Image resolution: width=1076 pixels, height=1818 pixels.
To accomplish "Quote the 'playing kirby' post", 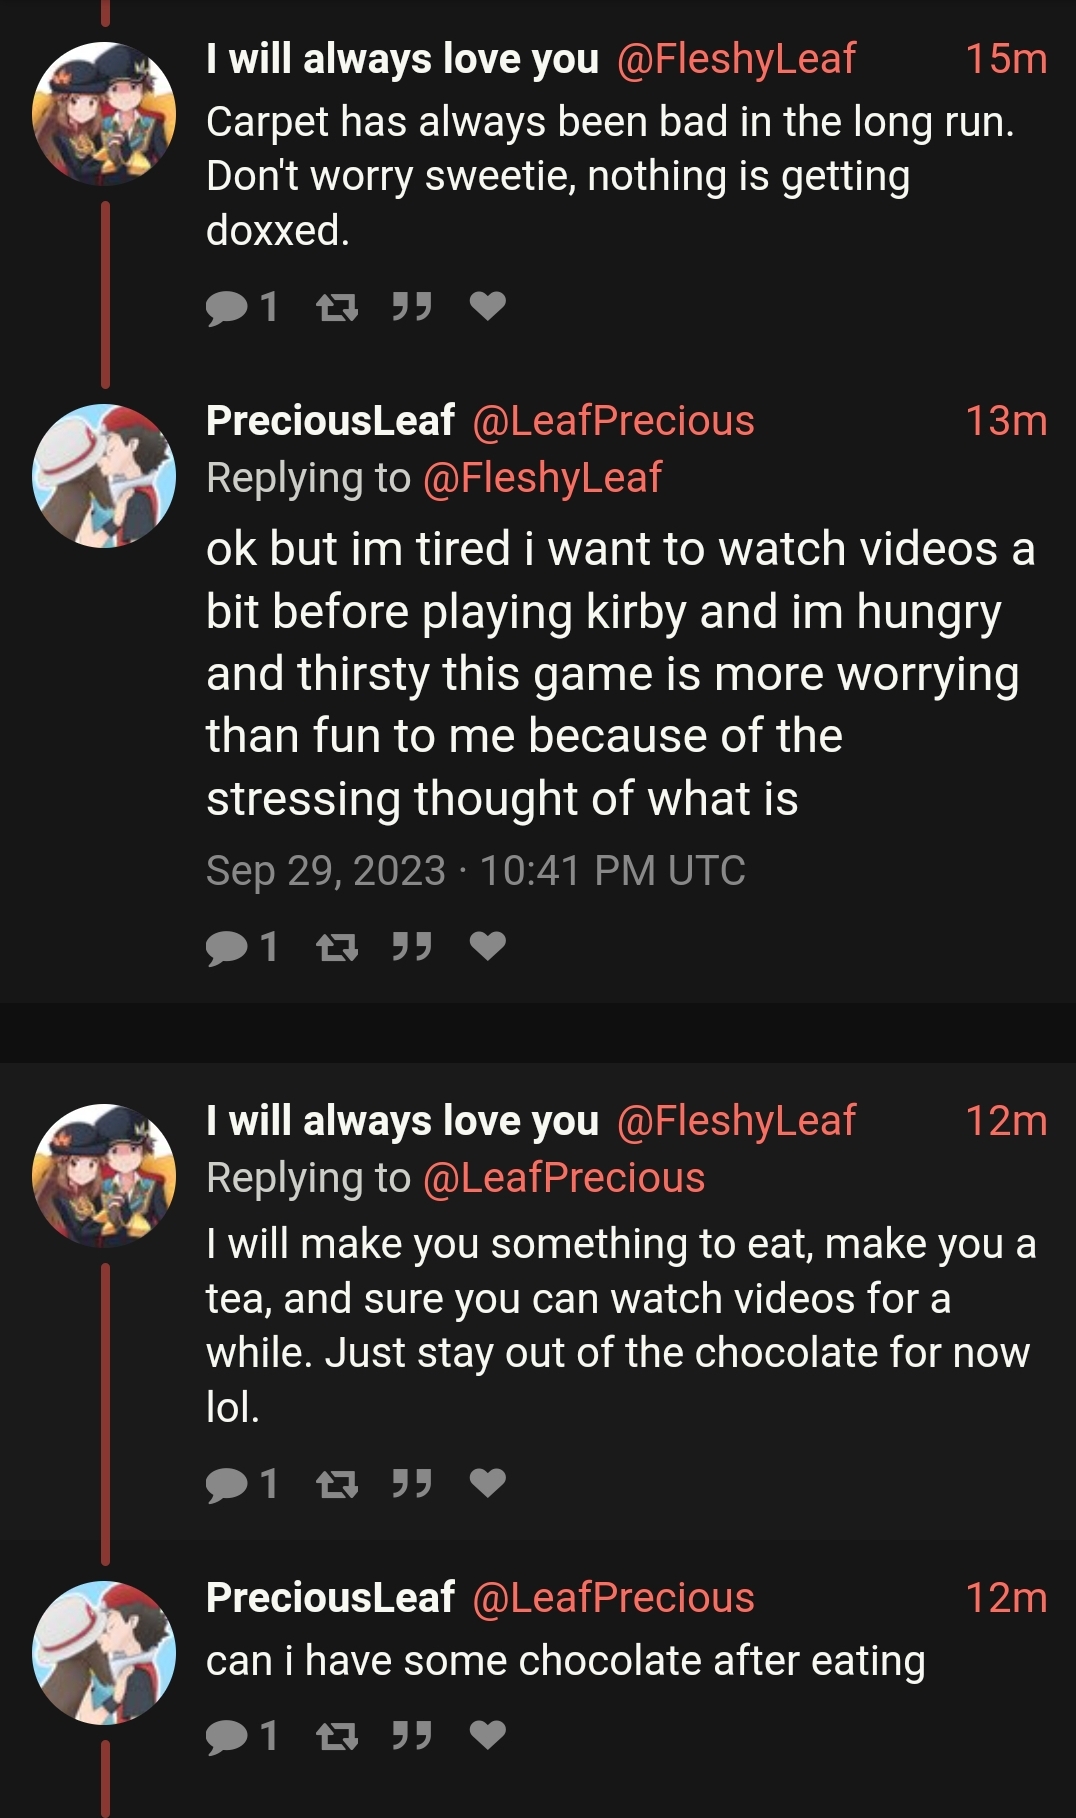I will coord(412,946).
